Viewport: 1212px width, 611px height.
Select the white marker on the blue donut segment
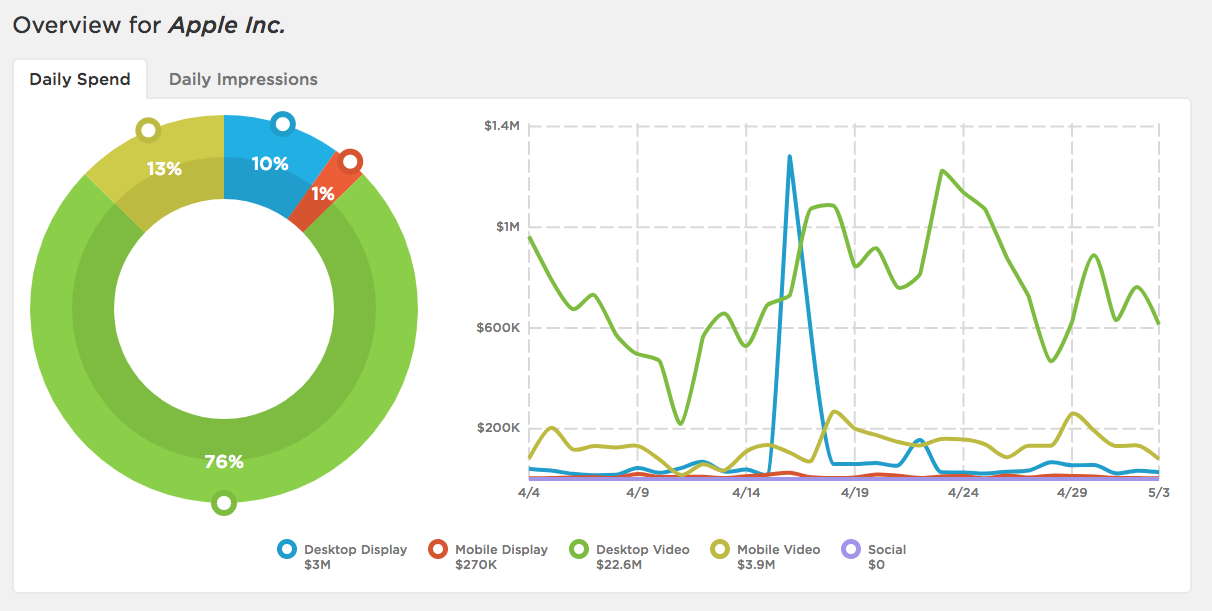click(x=283, y=122)
